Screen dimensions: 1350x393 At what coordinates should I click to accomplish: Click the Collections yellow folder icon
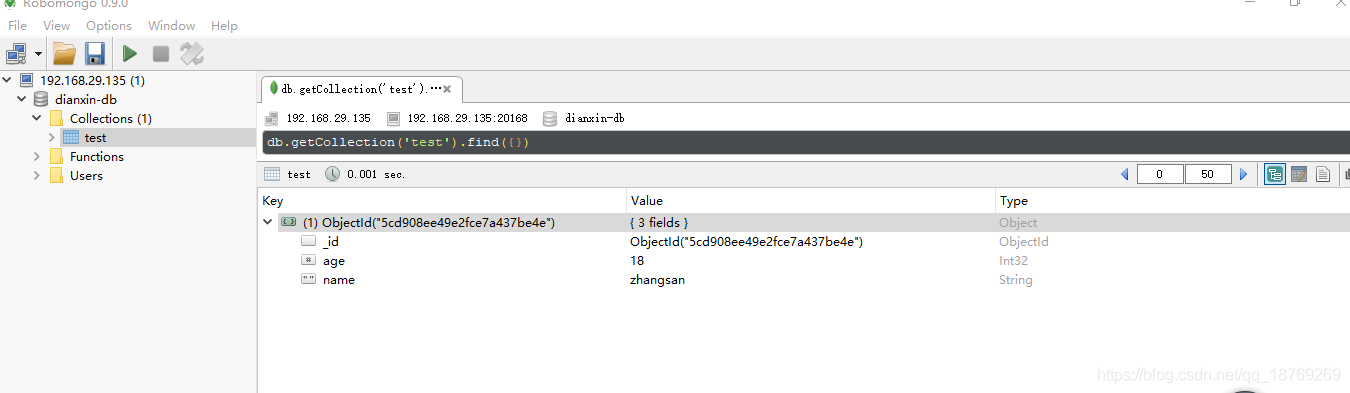click(56, 118)
